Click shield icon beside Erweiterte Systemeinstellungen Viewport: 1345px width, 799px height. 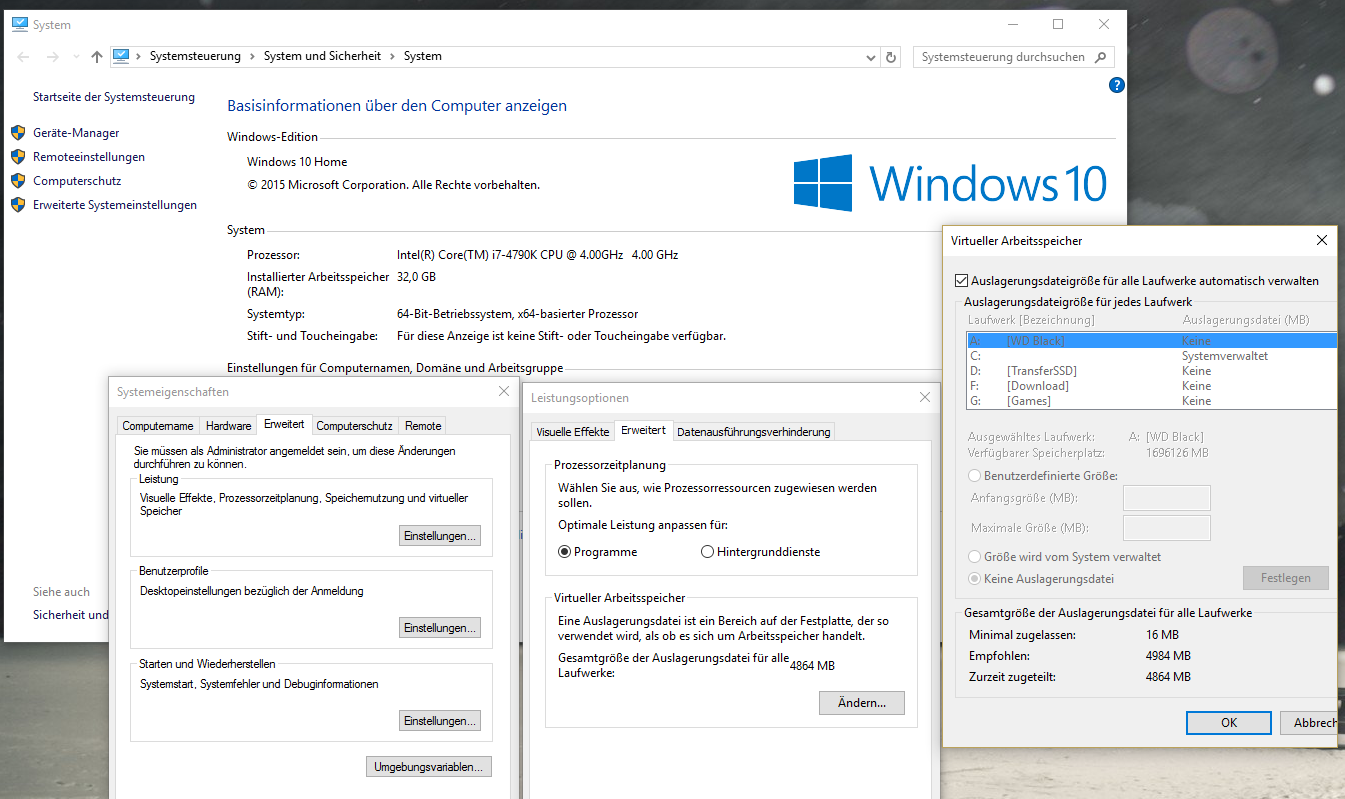[x=17, y=204]
